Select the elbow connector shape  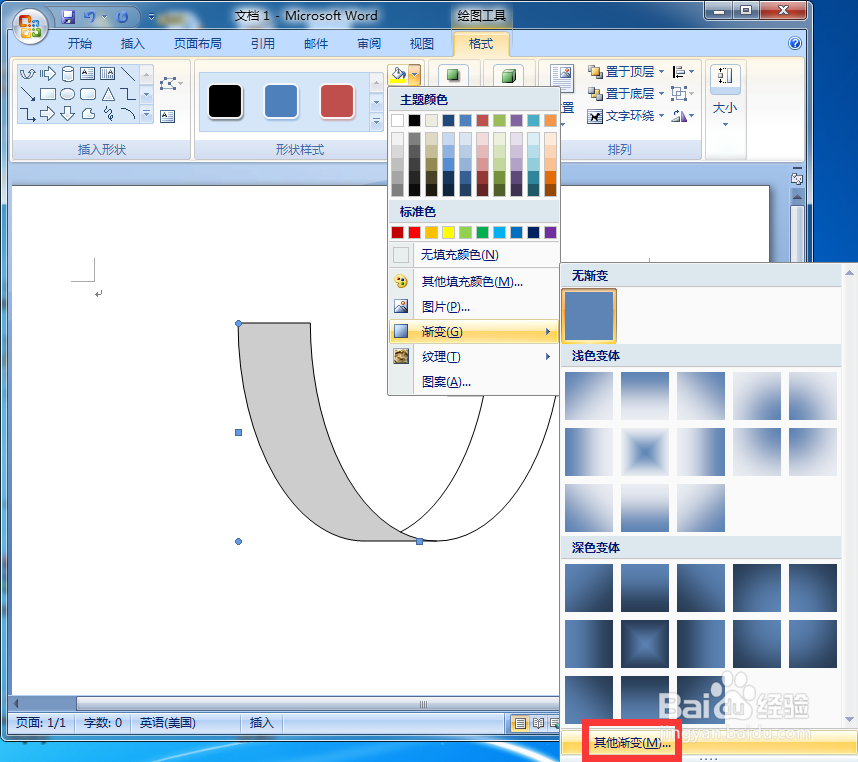coord(128,94)
